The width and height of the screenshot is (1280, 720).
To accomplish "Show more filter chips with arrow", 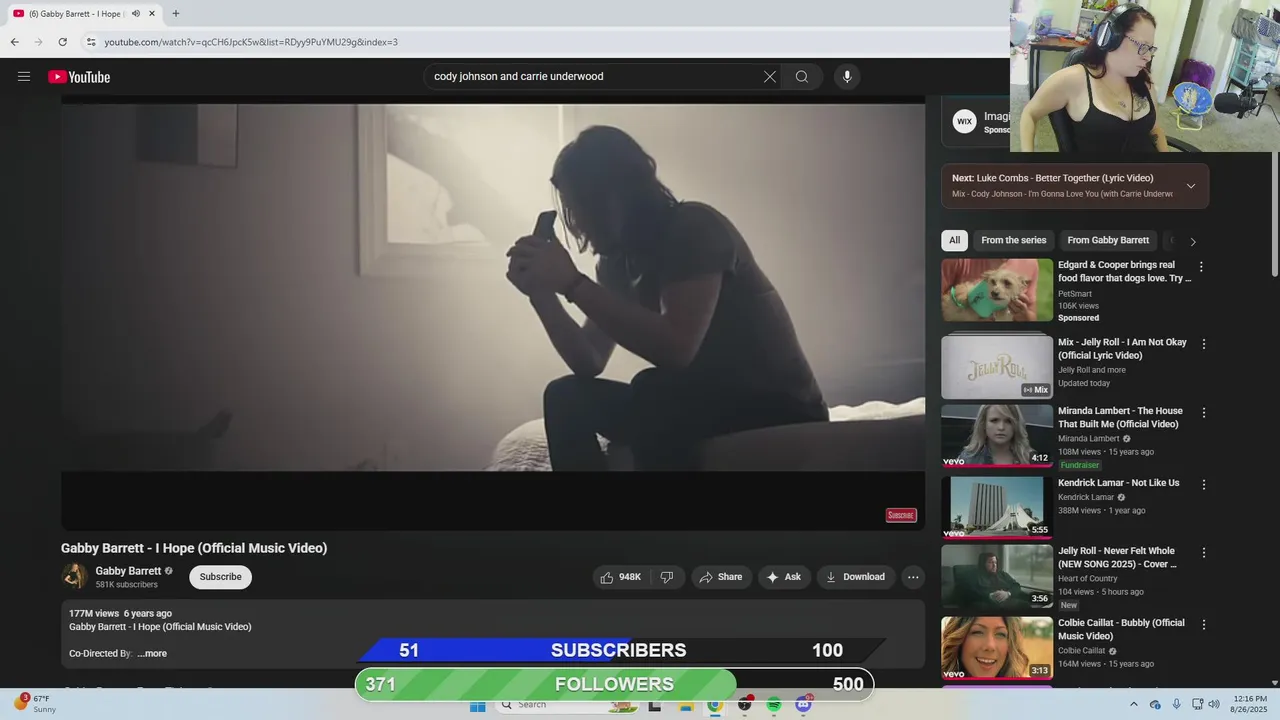I will coord(1192,241).
